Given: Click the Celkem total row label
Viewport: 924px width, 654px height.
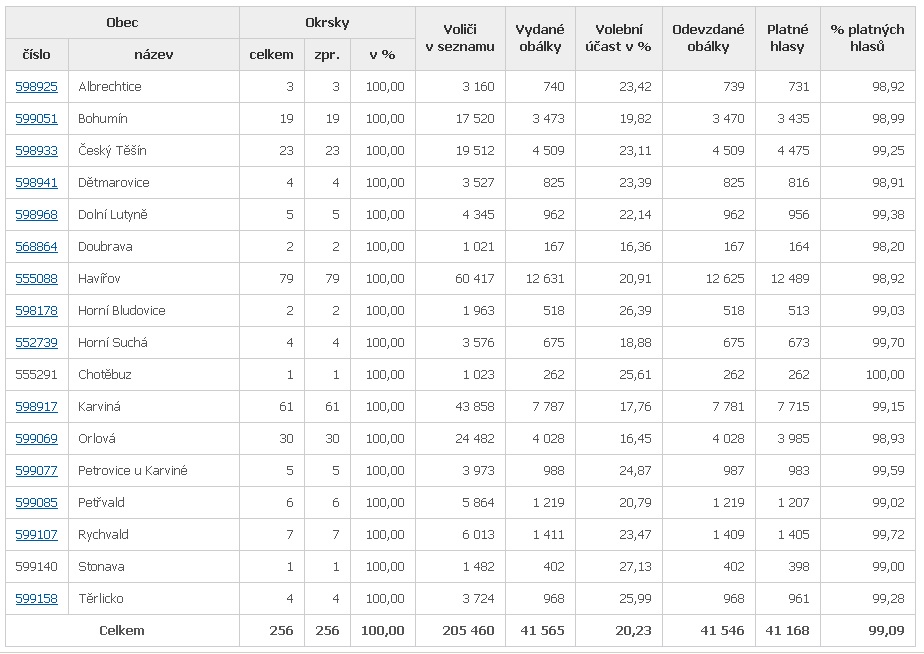Looking at the screenshot, I should (122, 630).
